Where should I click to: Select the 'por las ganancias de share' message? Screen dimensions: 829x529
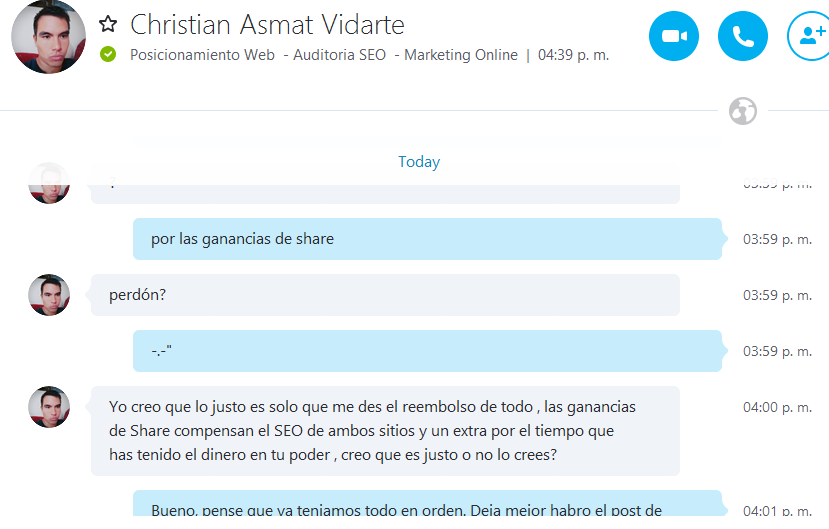click(427, 239)
